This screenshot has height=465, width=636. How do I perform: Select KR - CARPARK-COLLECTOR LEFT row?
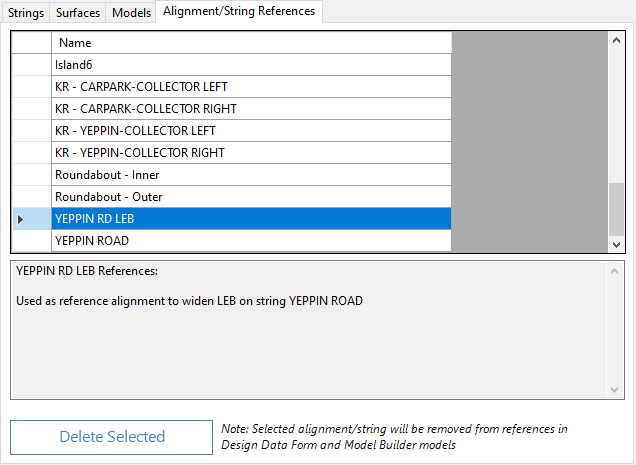[250, 87]
